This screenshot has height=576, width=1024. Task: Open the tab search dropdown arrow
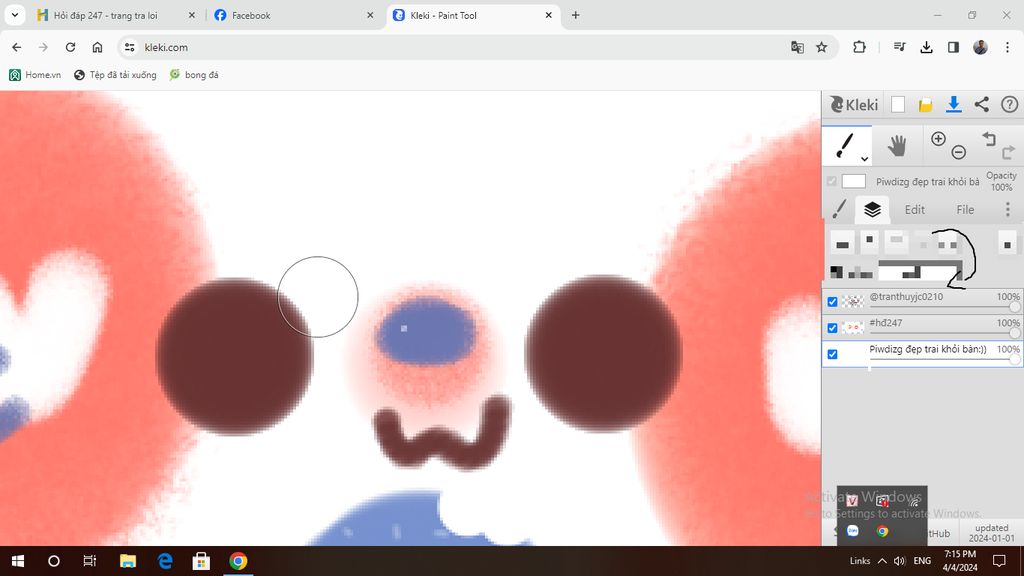[x=14, y=15]
